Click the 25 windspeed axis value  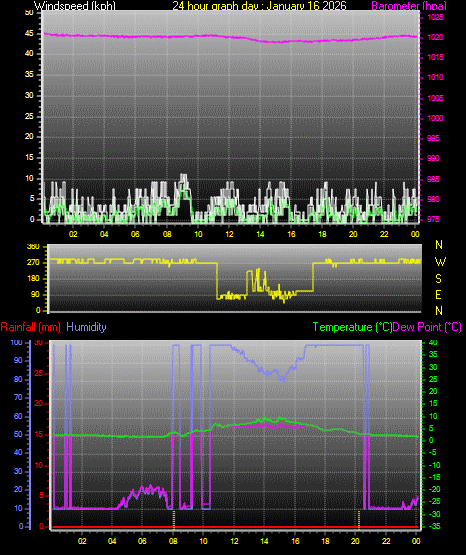pos(30,116)
